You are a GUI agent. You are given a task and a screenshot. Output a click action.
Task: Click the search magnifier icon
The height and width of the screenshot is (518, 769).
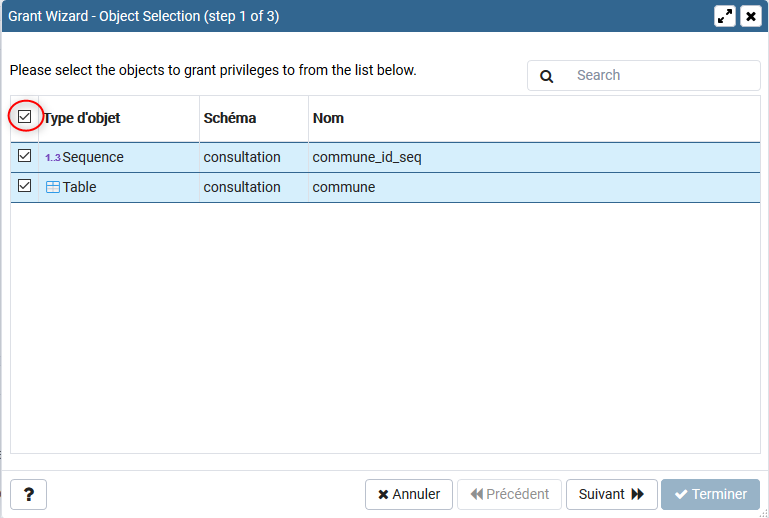click(x=547, y=76)
